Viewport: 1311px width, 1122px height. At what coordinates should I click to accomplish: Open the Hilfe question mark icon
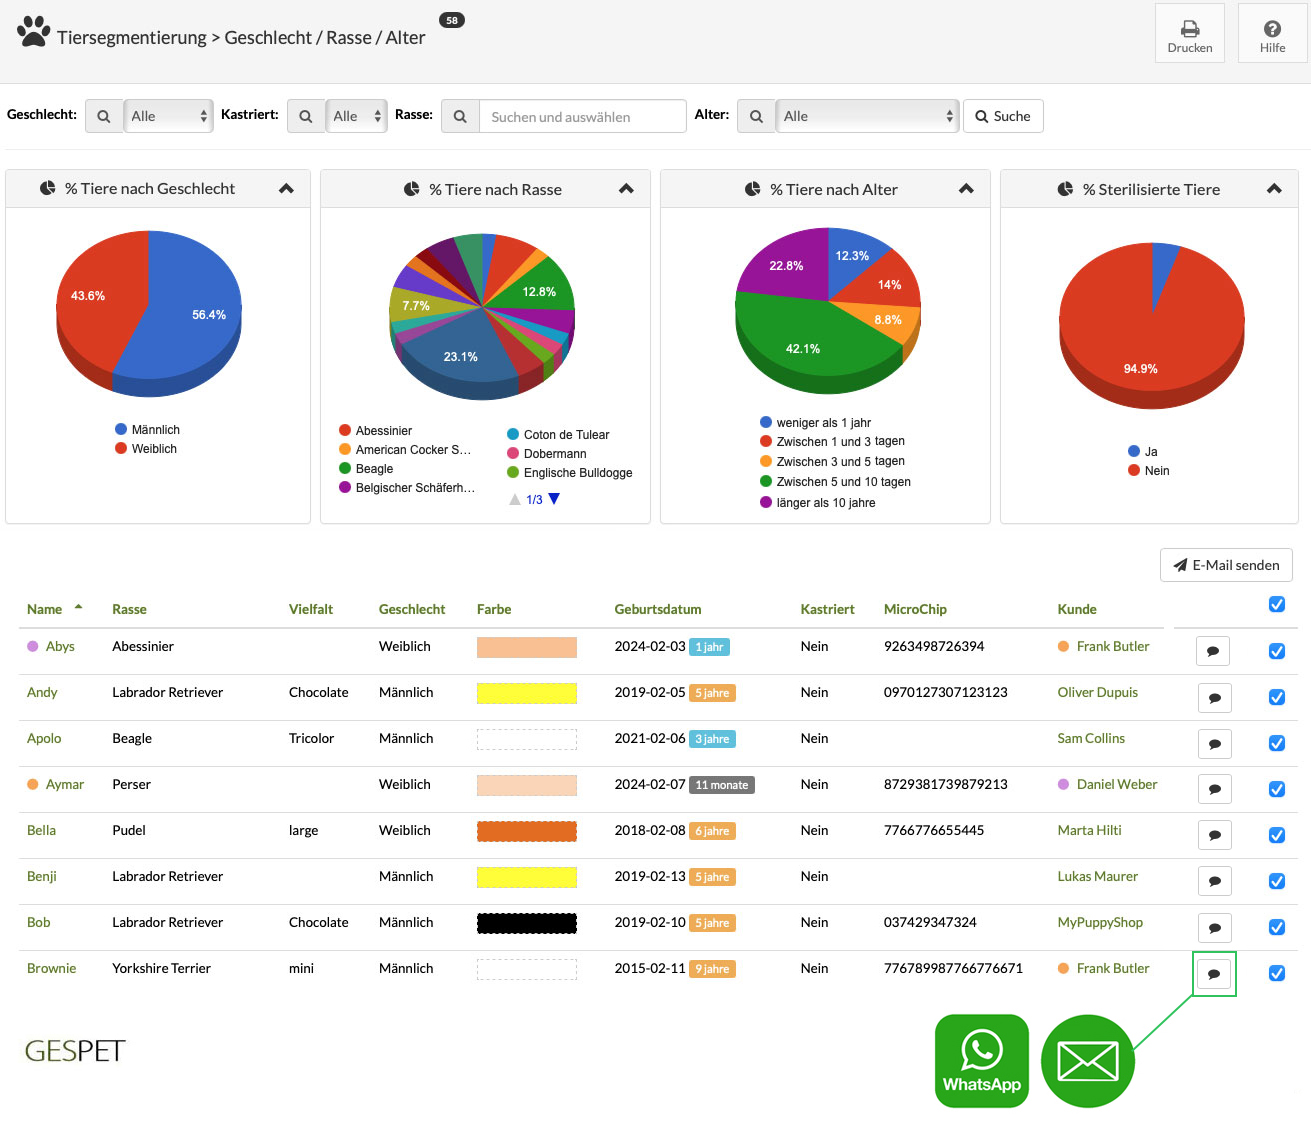pyautogui.click(x=1272, y=29)
